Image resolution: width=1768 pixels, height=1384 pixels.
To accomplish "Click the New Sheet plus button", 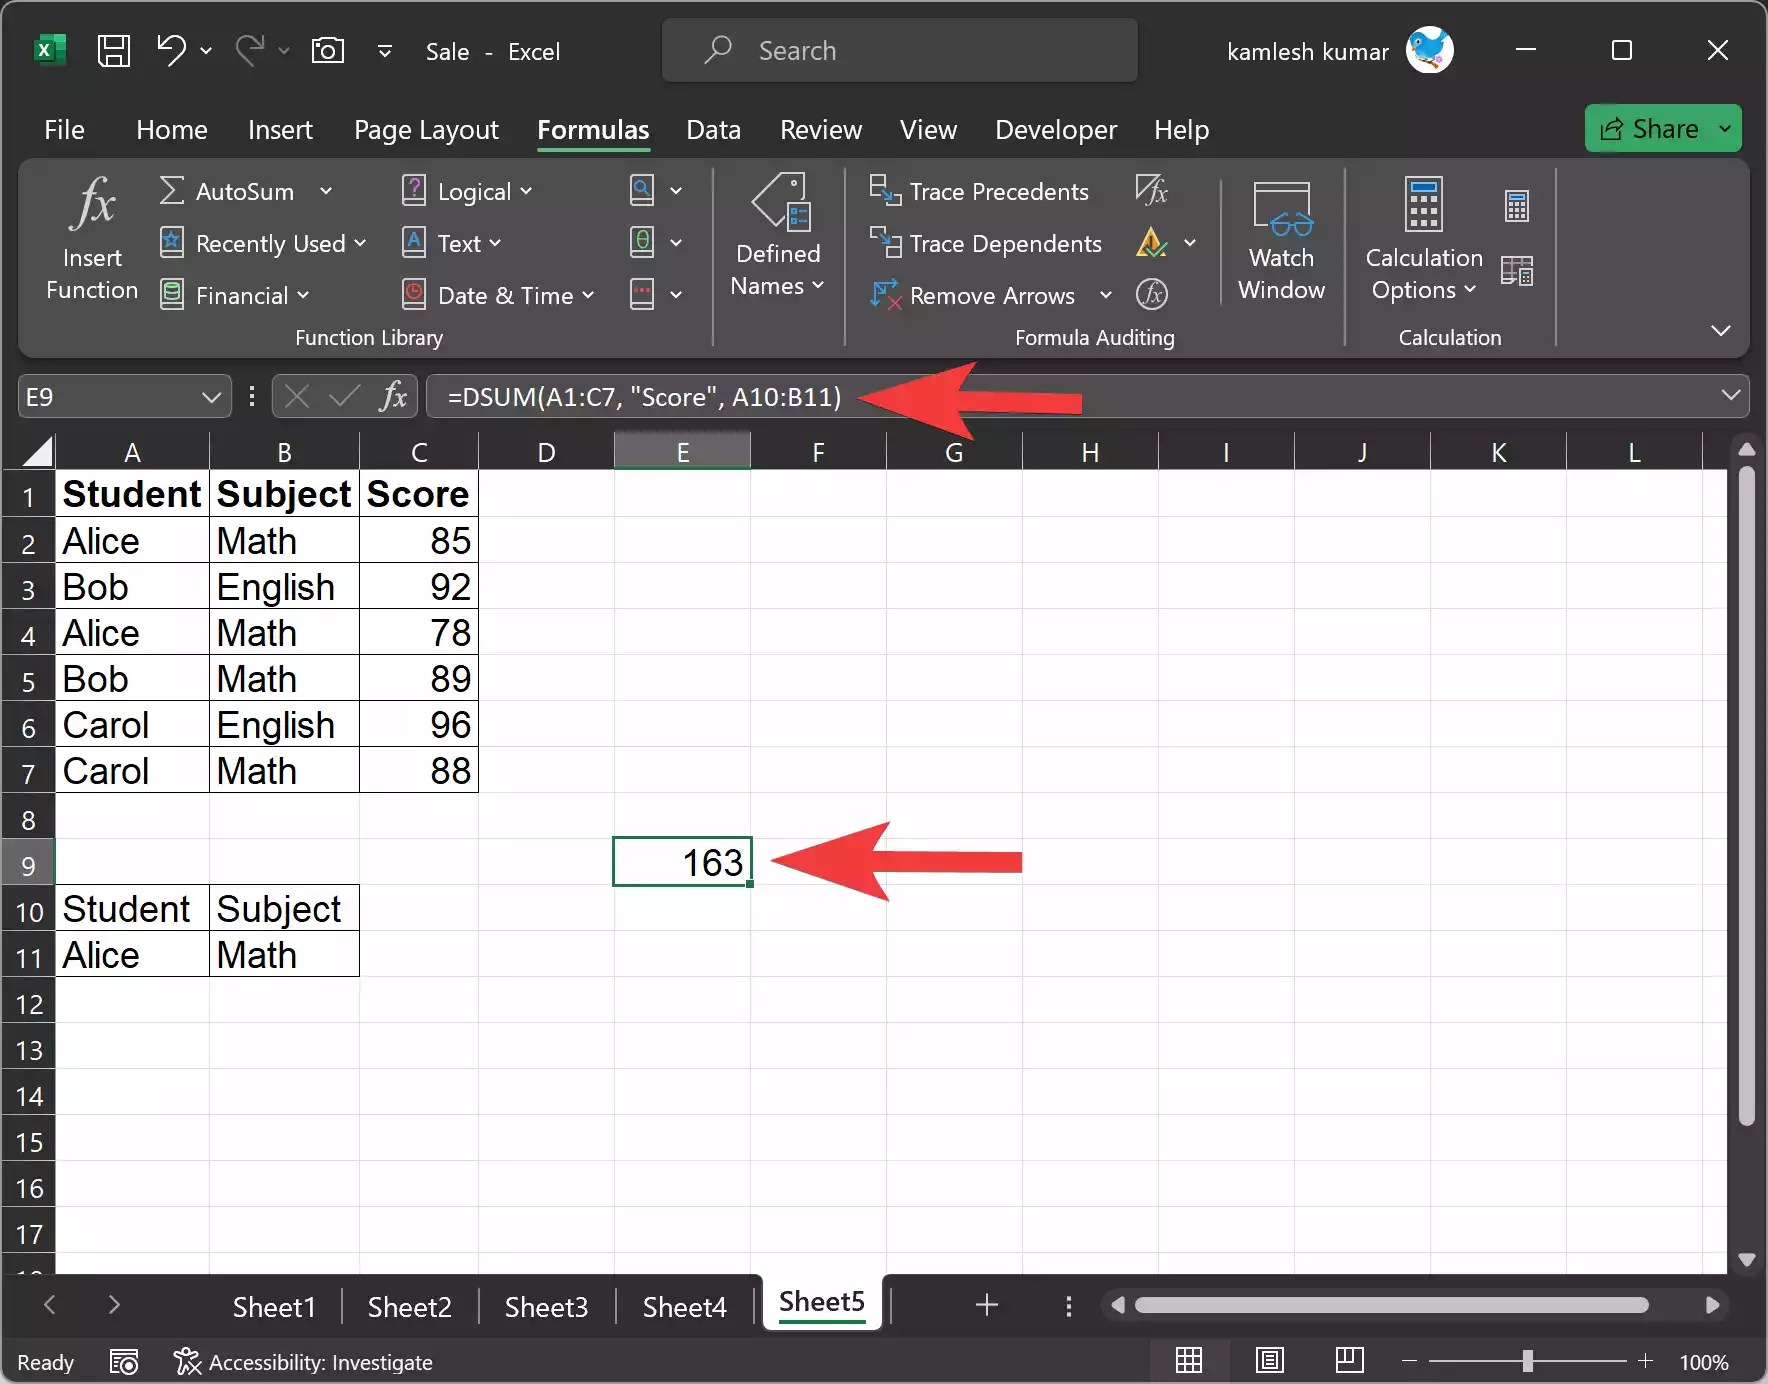I will coord(985,1305).
